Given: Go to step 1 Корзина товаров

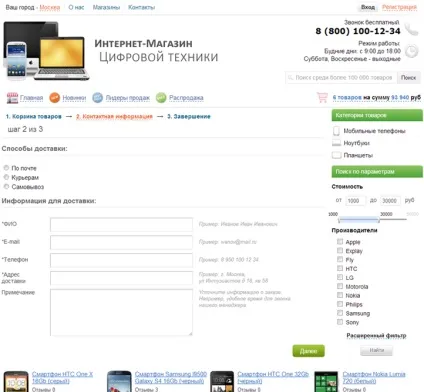Looking at the screenshot, I should click(34, 116).
